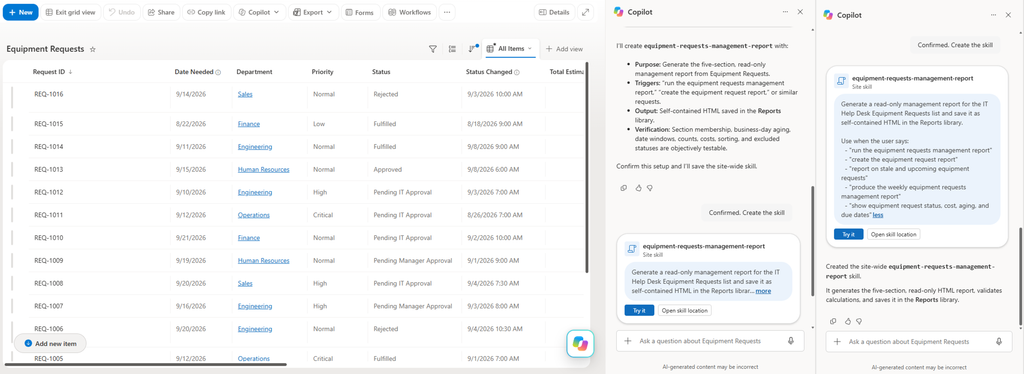Open Forms from the toolbar
This screenshot has width=1024, height=374.
pos(359,12)
